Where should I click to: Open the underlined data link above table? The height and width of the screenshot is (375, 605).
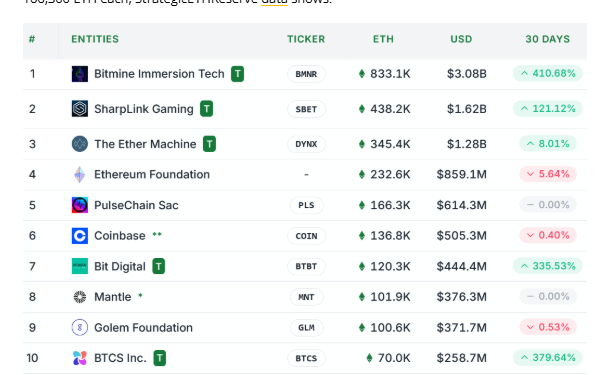(x=274, y=2)
